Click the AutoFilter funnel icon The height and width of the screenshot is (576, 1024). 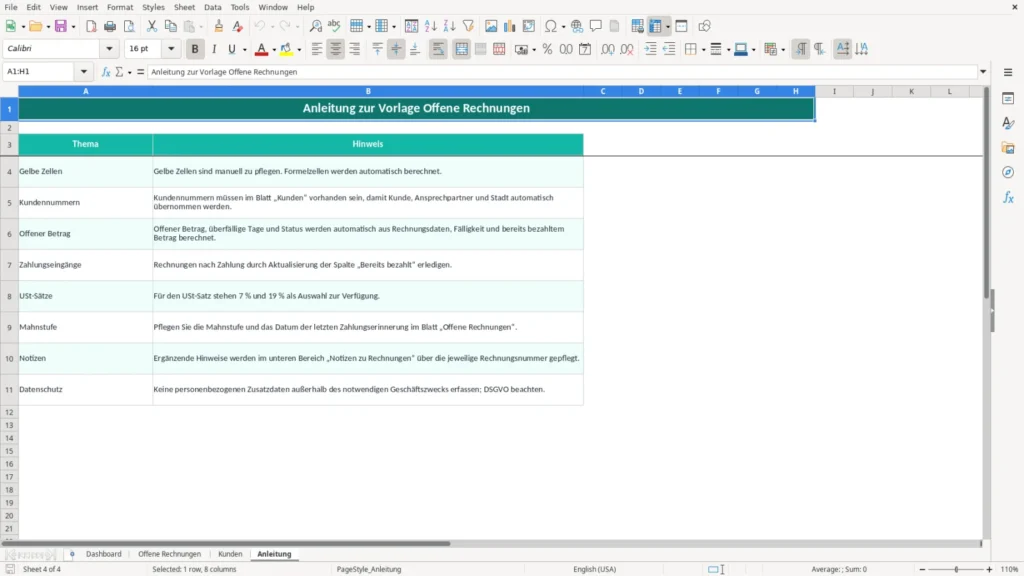coord(468,26)
